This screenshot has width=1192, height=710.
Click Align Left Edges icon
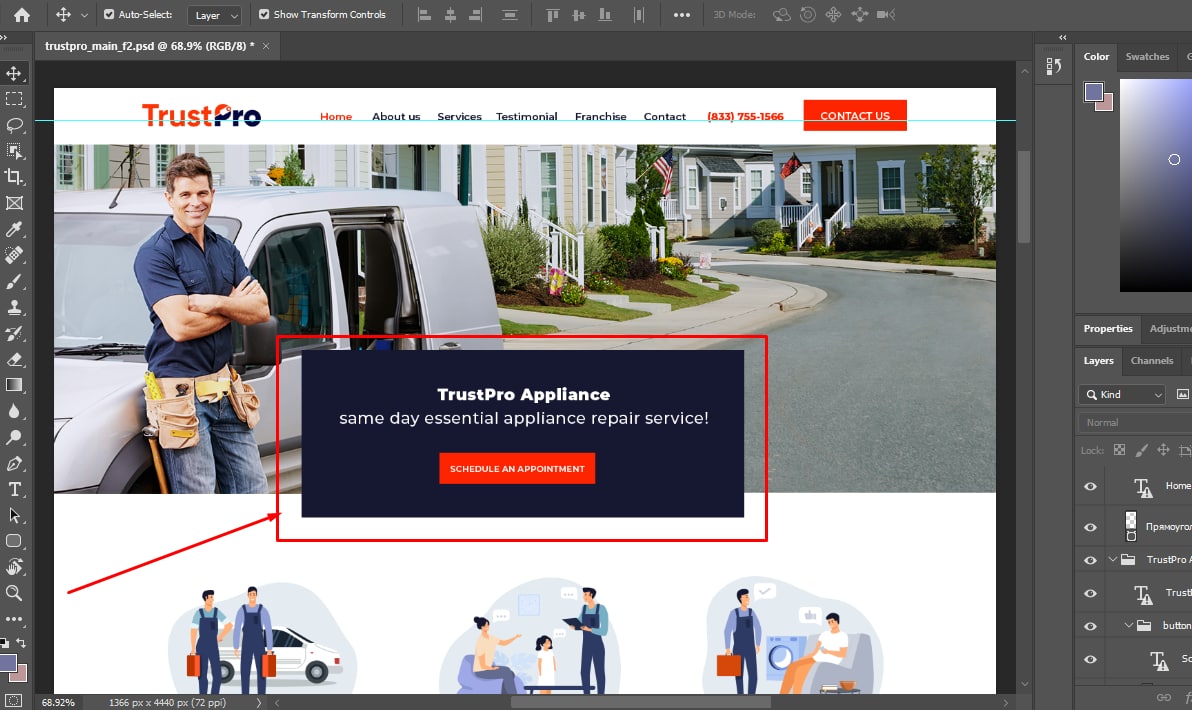click(425, 14)
